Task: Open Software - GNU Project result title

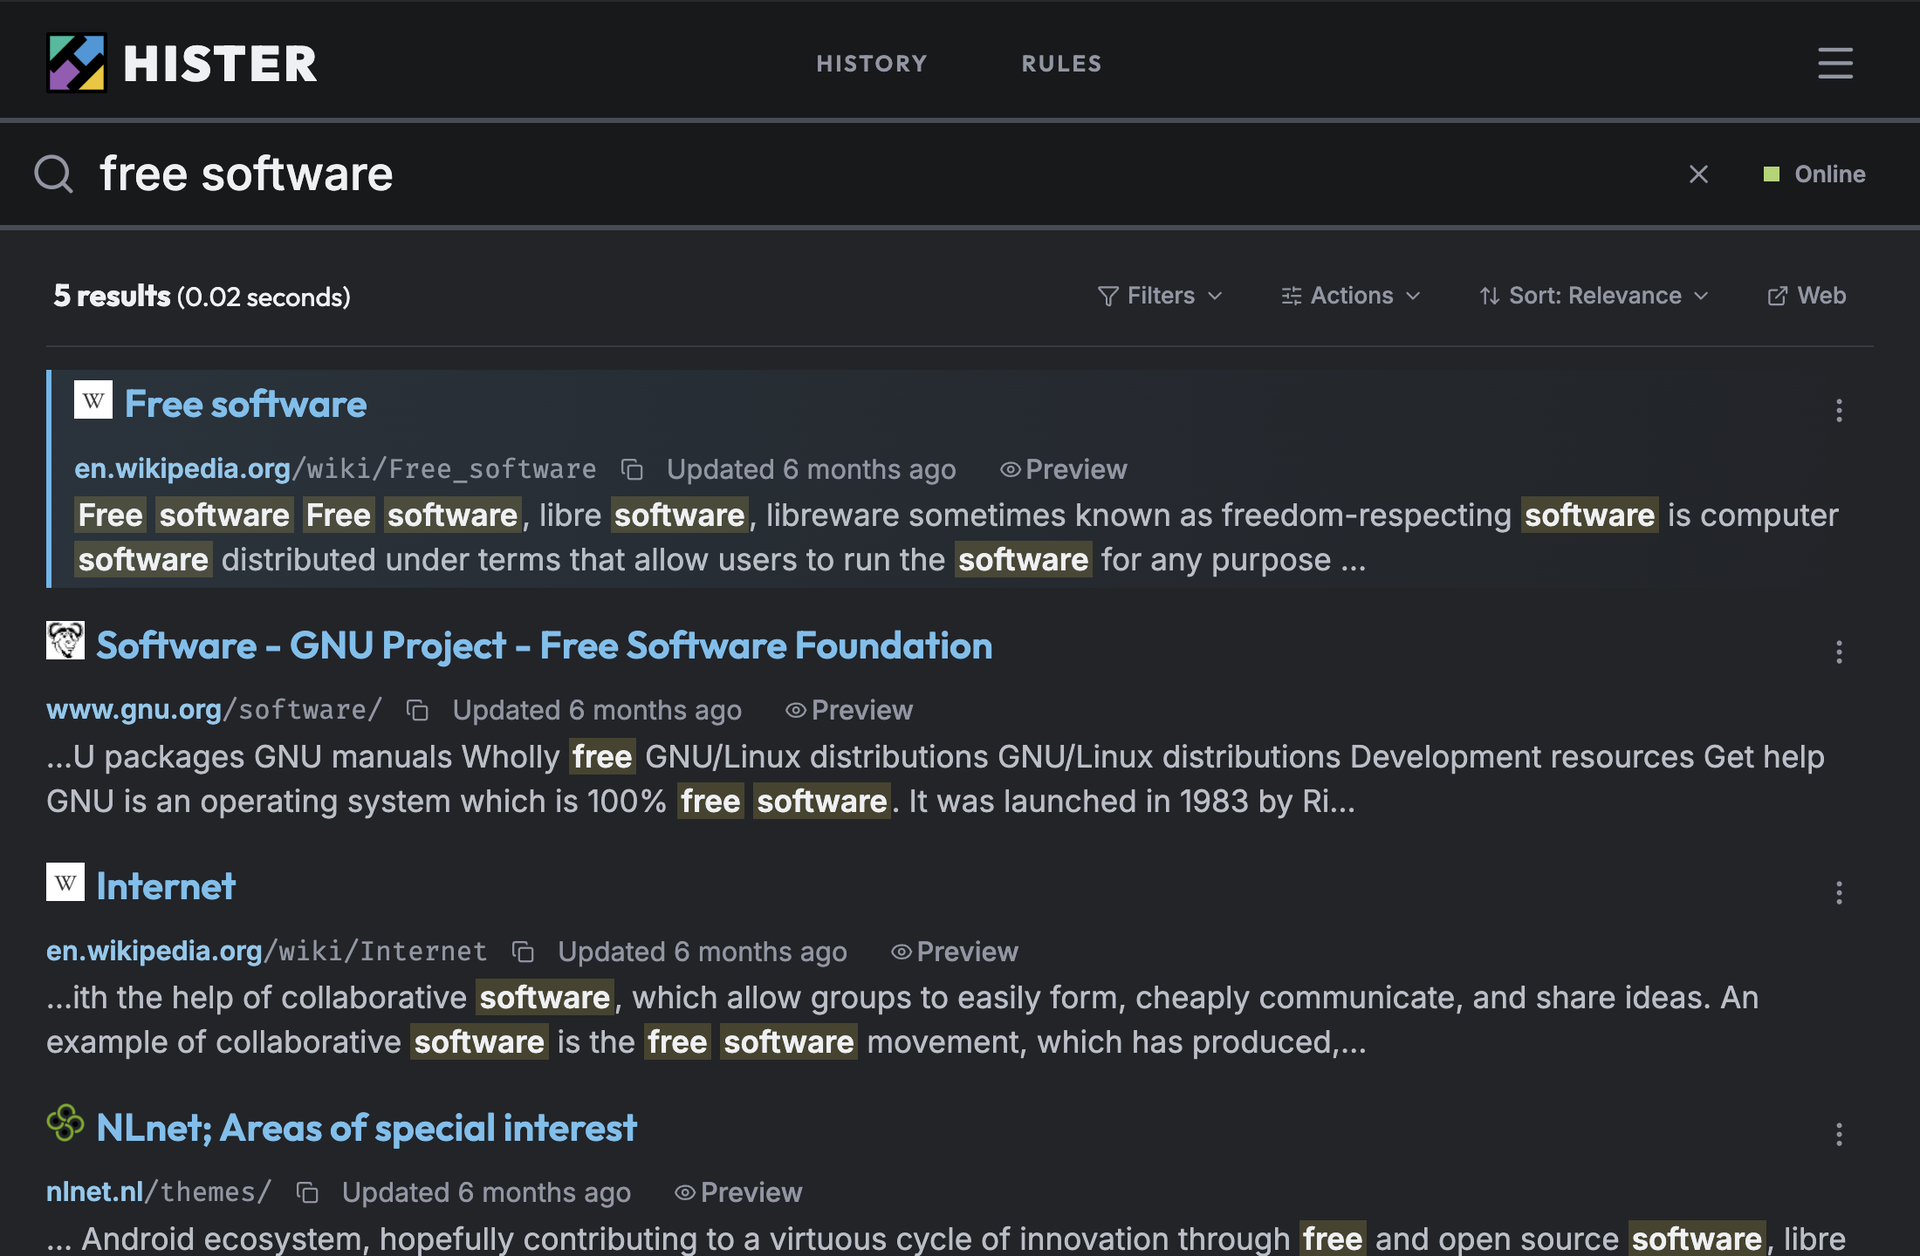Action: tap(544, 646)
